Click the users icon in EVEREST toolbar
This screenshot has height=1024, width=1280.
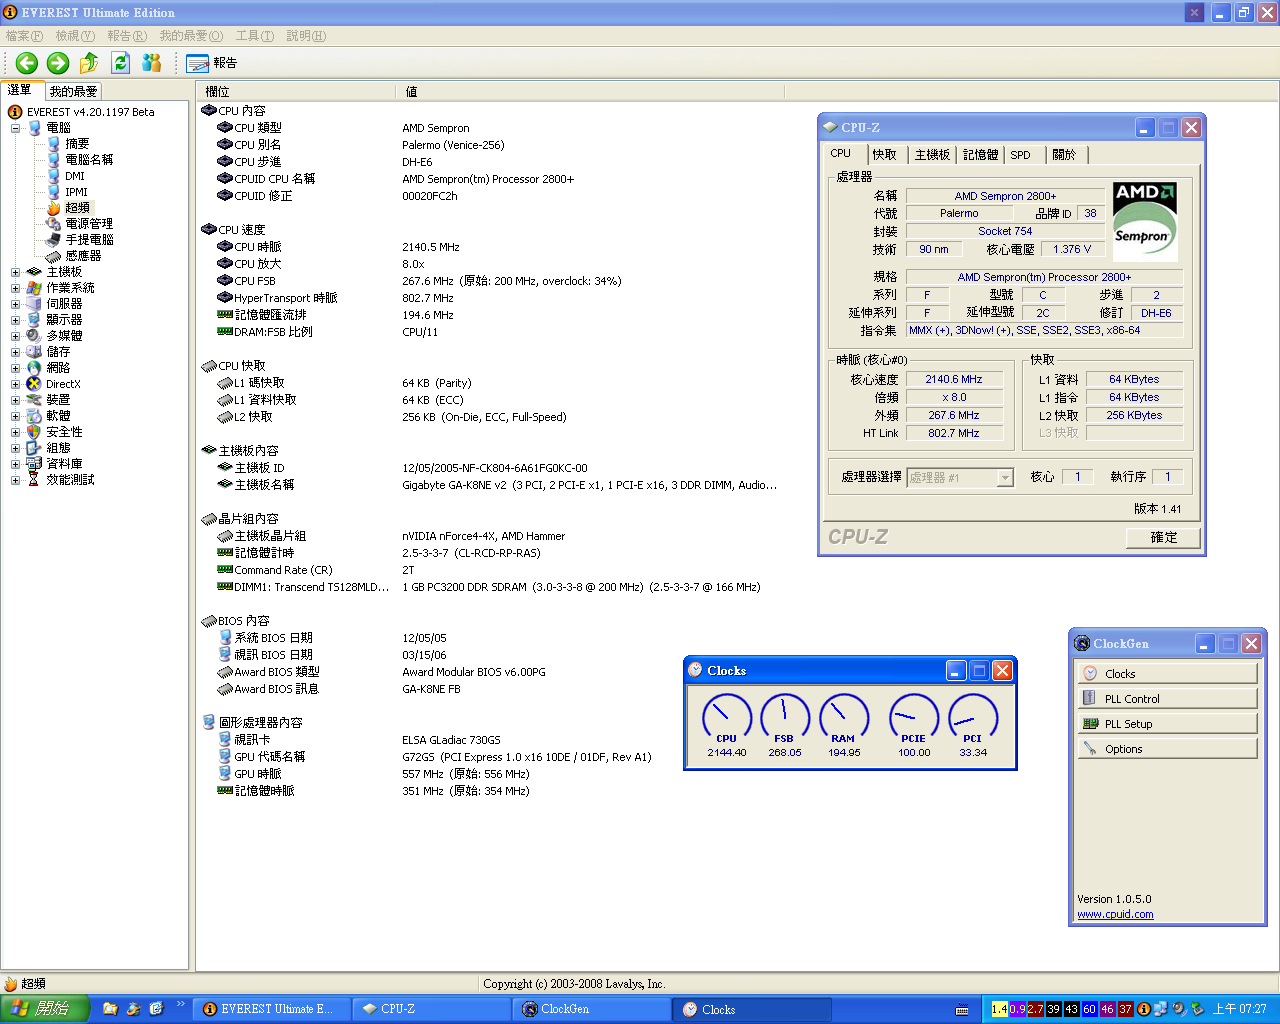tap(152, 63)
